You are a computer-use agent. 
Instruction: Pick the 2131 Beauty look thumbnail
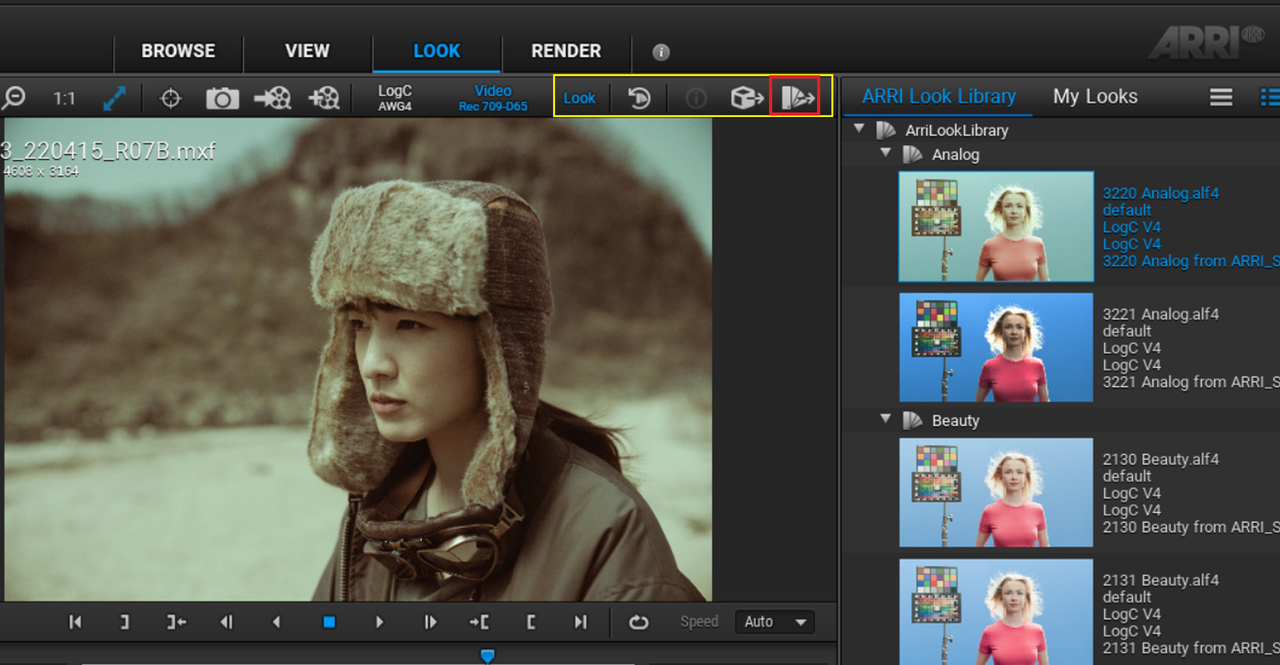tap(996, 612)
